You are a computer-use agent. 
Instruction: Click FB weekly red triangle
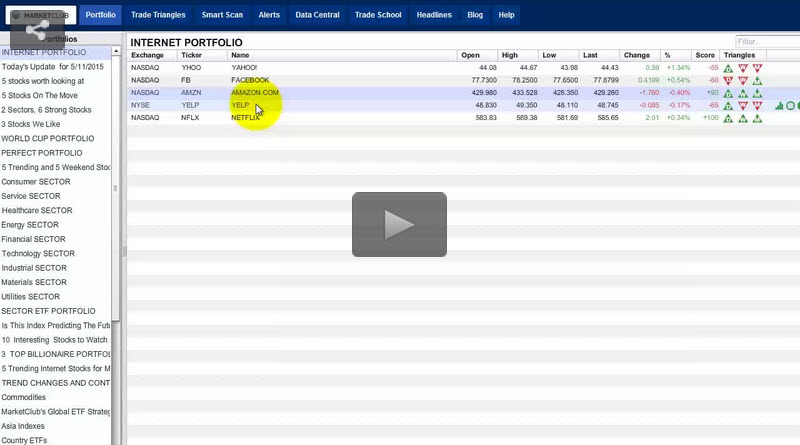pyautogui.click(x=743, y=81)
